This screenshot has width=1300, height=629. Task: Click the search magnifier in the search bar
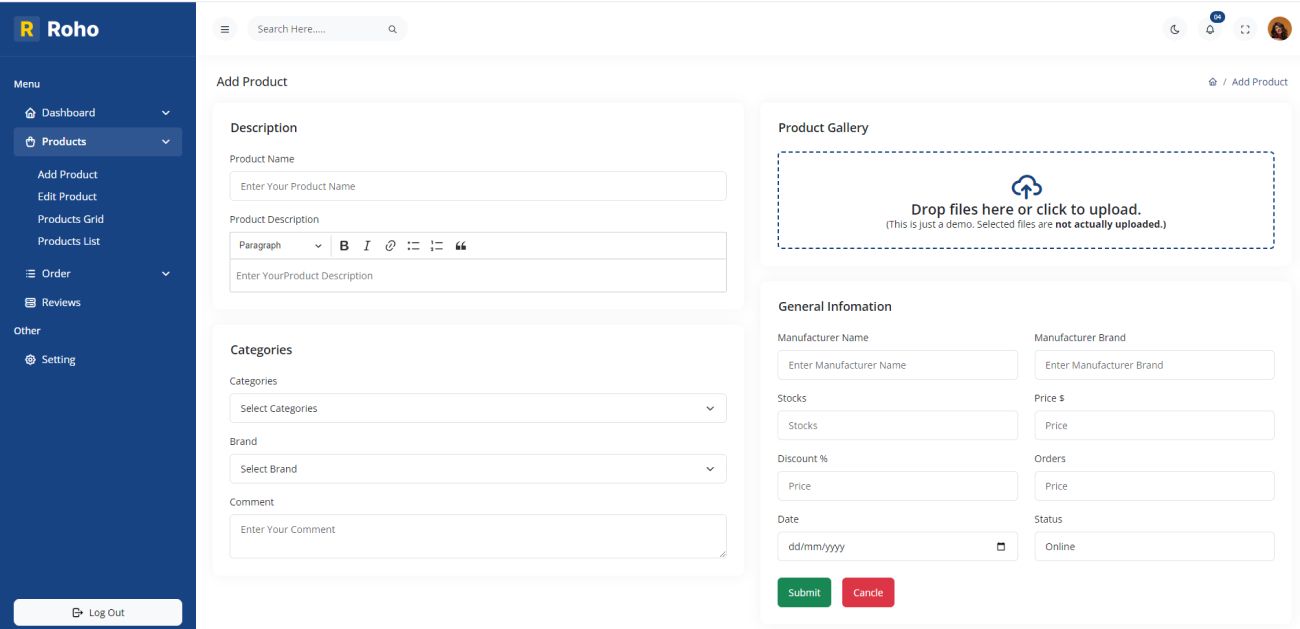[390, 29]
